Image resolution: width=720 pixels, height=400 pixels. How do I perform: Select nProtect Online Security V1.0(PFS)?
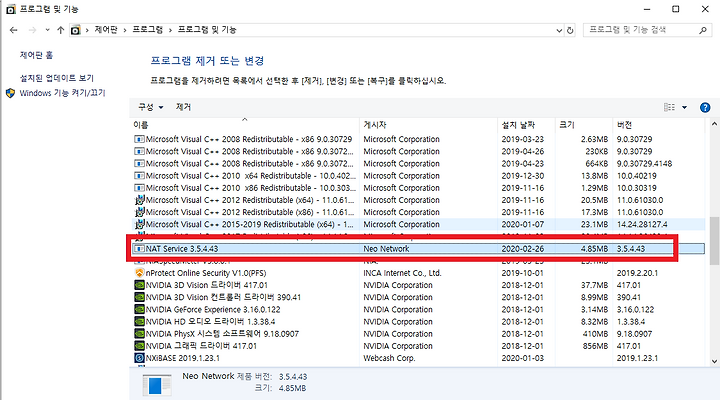coord(206,273)
